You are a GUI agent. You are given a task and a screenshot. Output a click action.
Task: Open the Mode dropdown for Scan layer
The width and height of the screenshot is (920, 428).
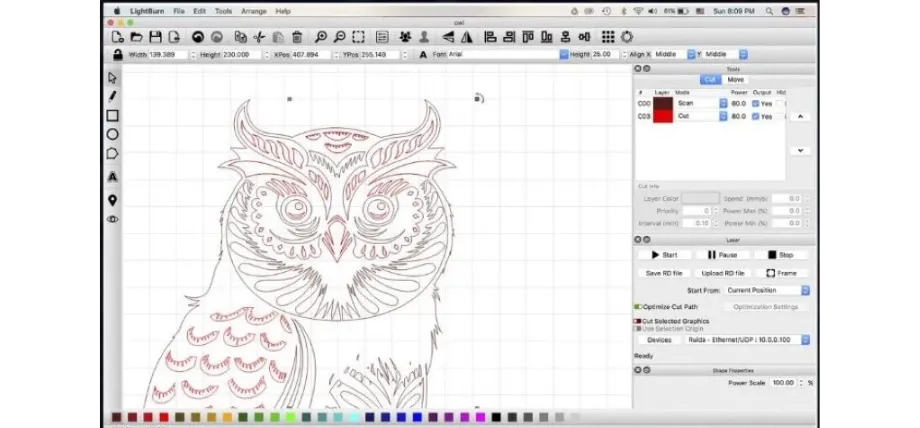[x=701, y=103]
